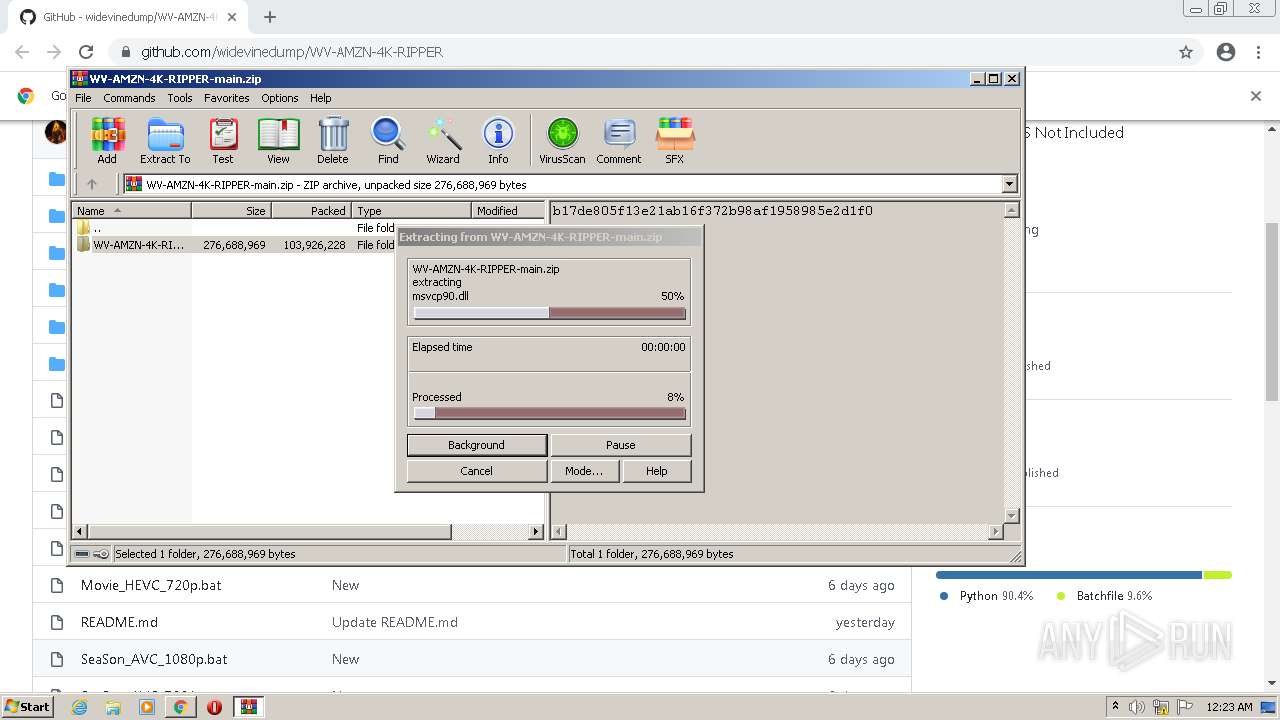Open the address path dropdown in WinRAR

pos(1009,184)
